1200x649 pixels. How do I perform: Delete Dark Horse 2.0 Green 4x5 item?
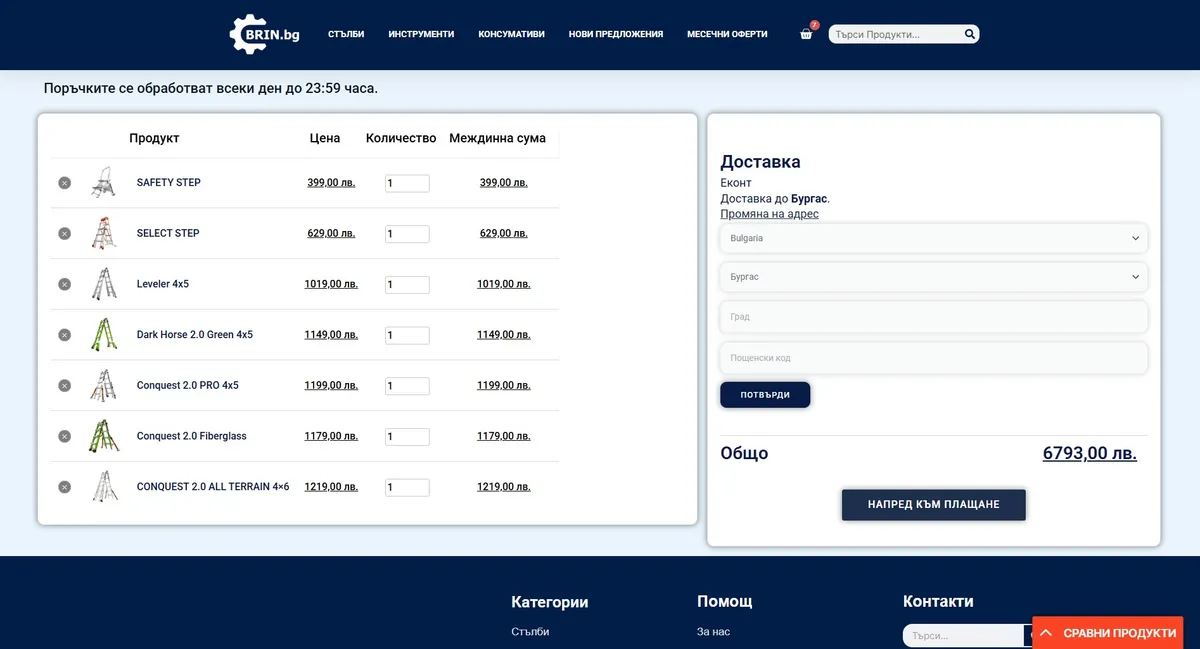pyautogui.click(x=64, y=335)
